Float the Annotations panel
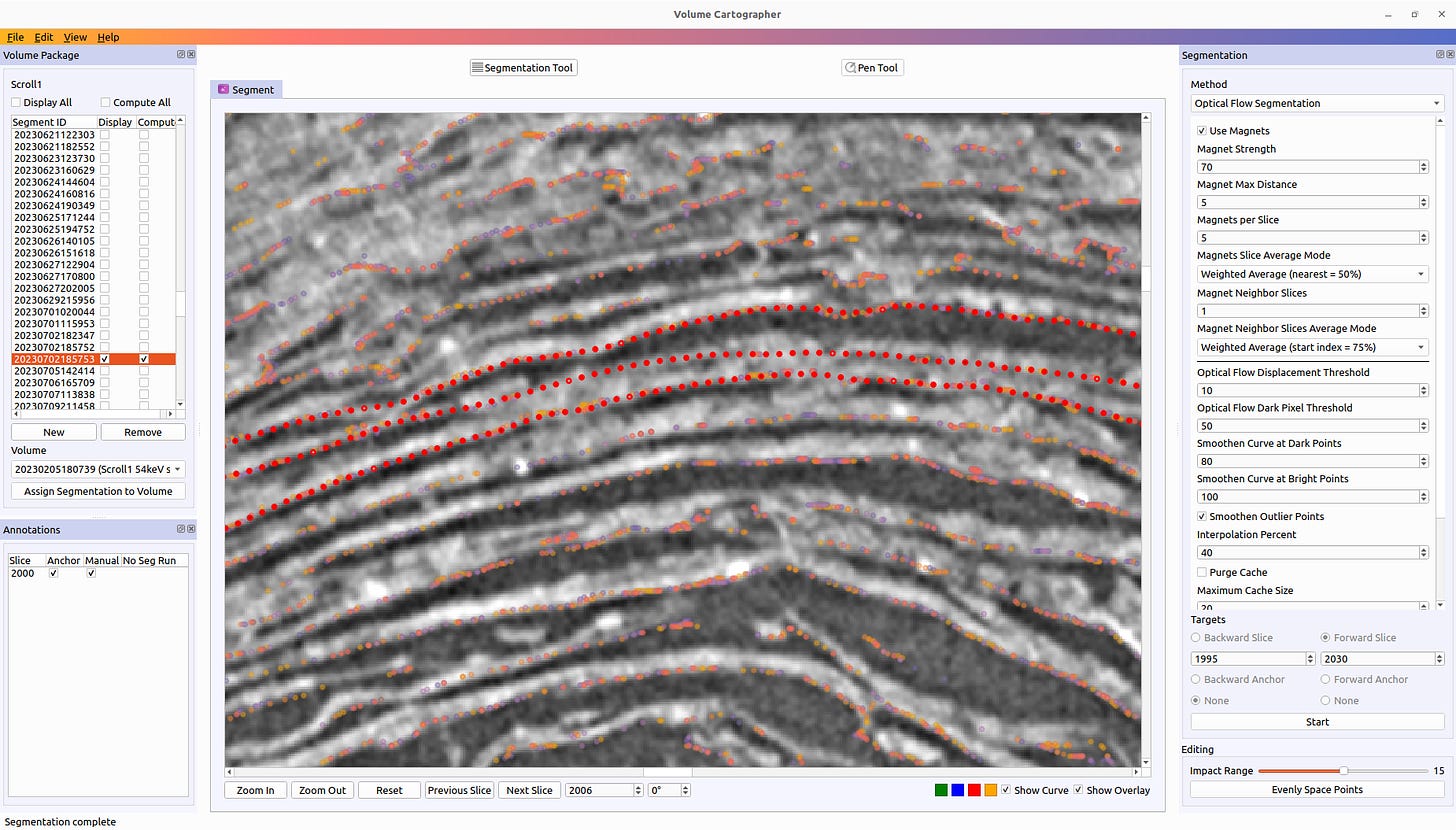Image resolution: width=1456 pixels, height=830 pixels. pyautogui.click(x=181, y=530)
